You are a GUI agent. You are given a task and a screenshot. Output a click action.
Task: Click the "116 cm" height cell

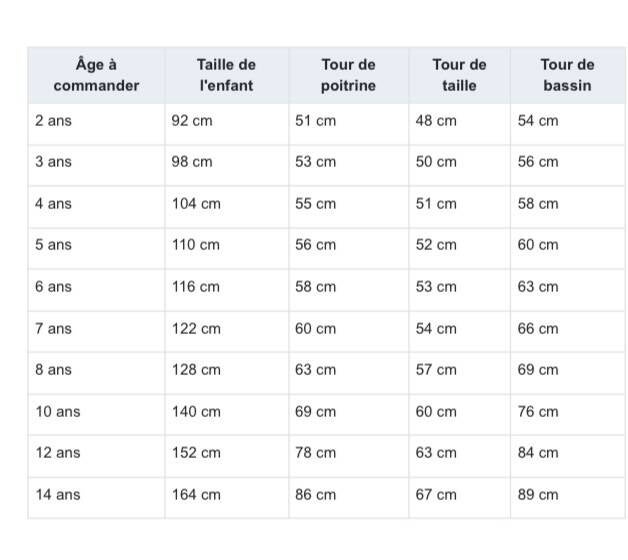[196, 287]
